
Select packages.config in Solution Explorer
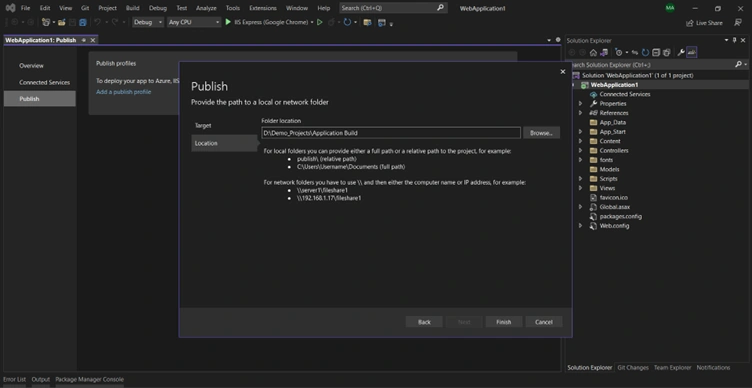[620, 216]
